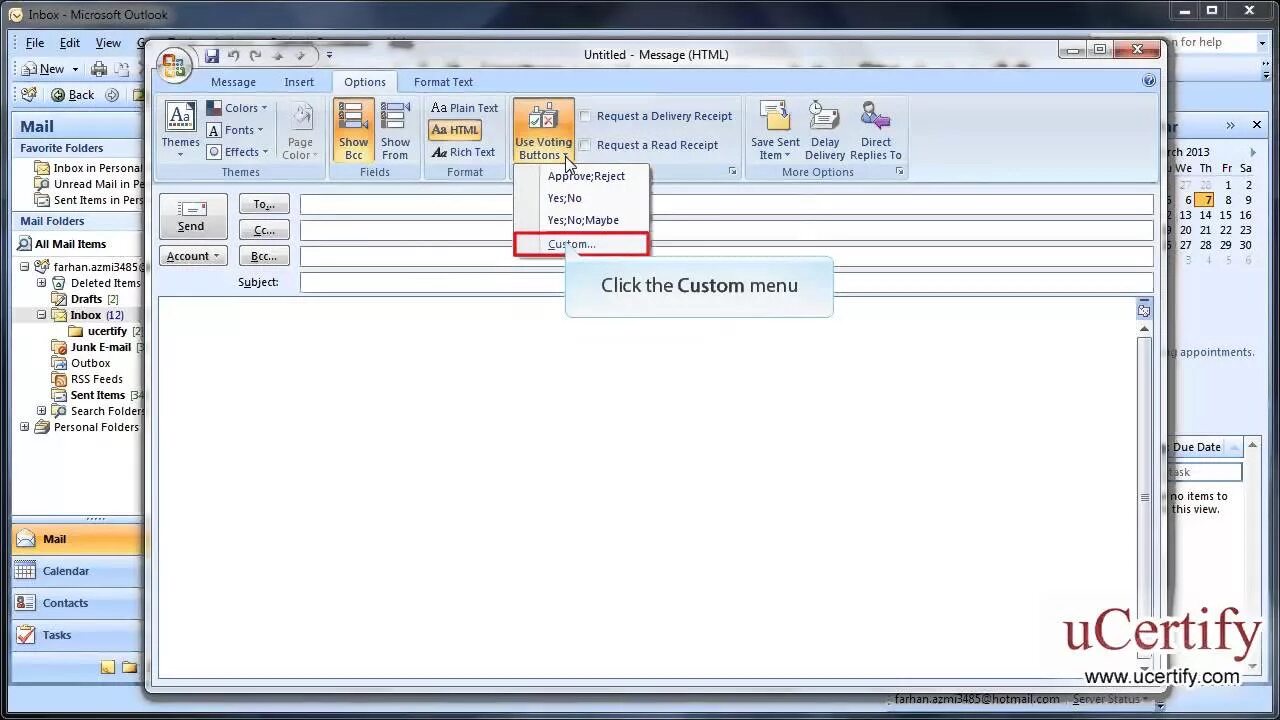Open View menu in Outlook window
This screenshot has width=1280, height=720.
pos(108,43)
